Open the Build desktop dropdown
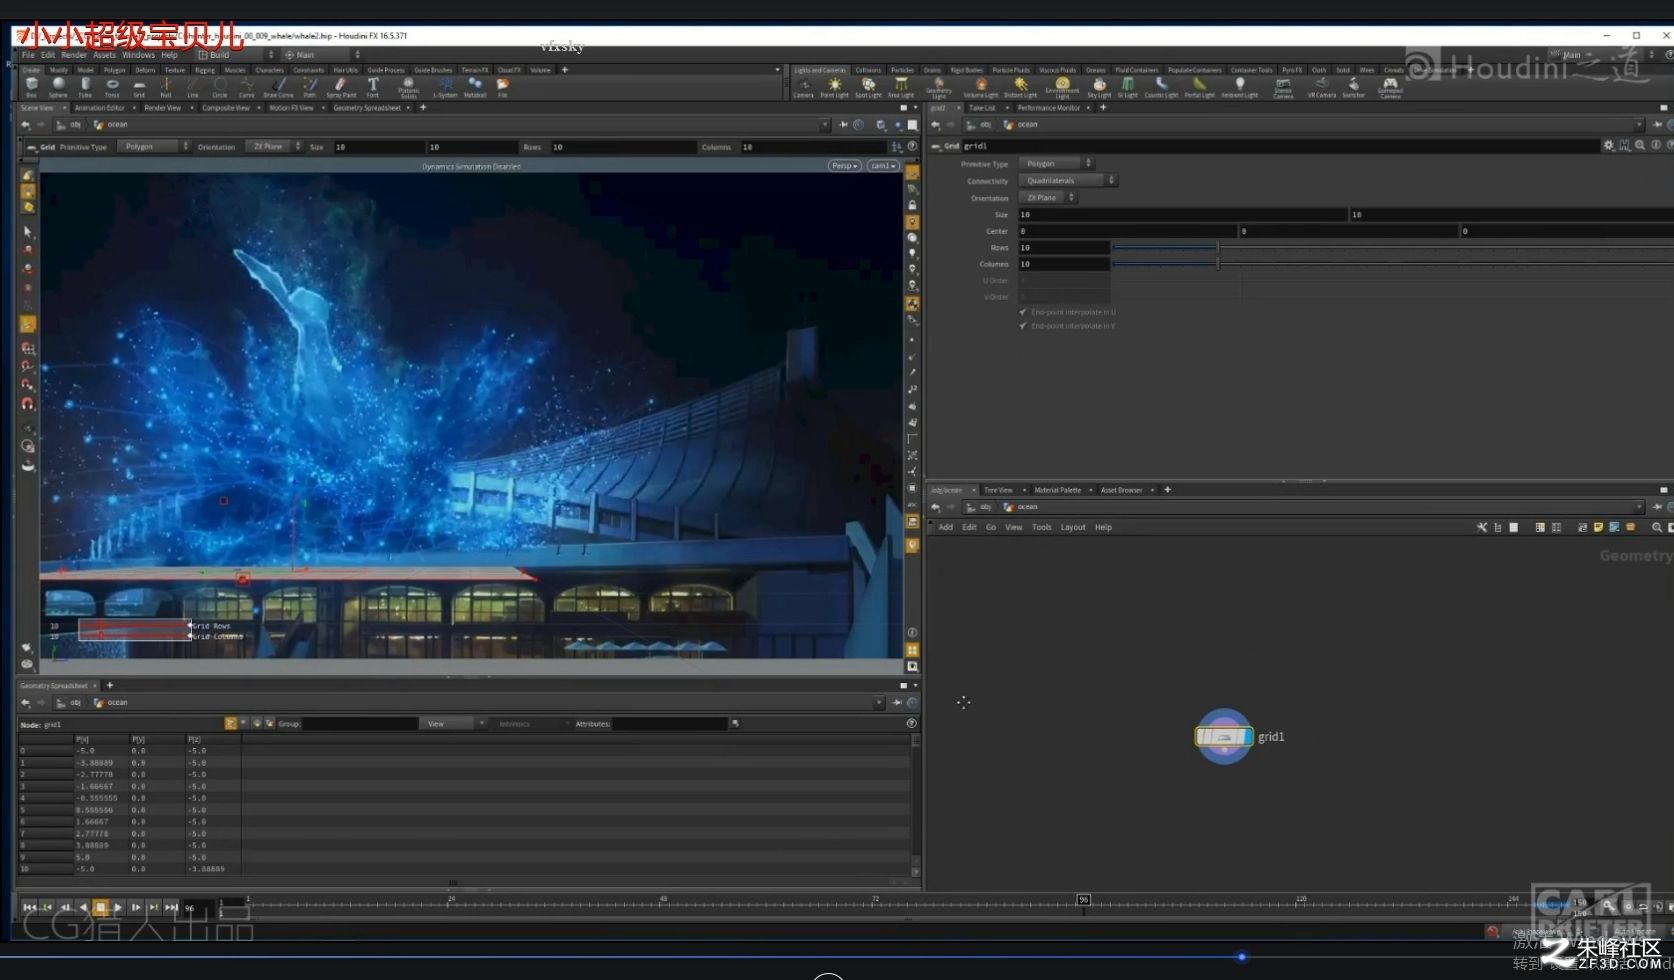This screenshot has height=980, width=1674. point(235,55)
